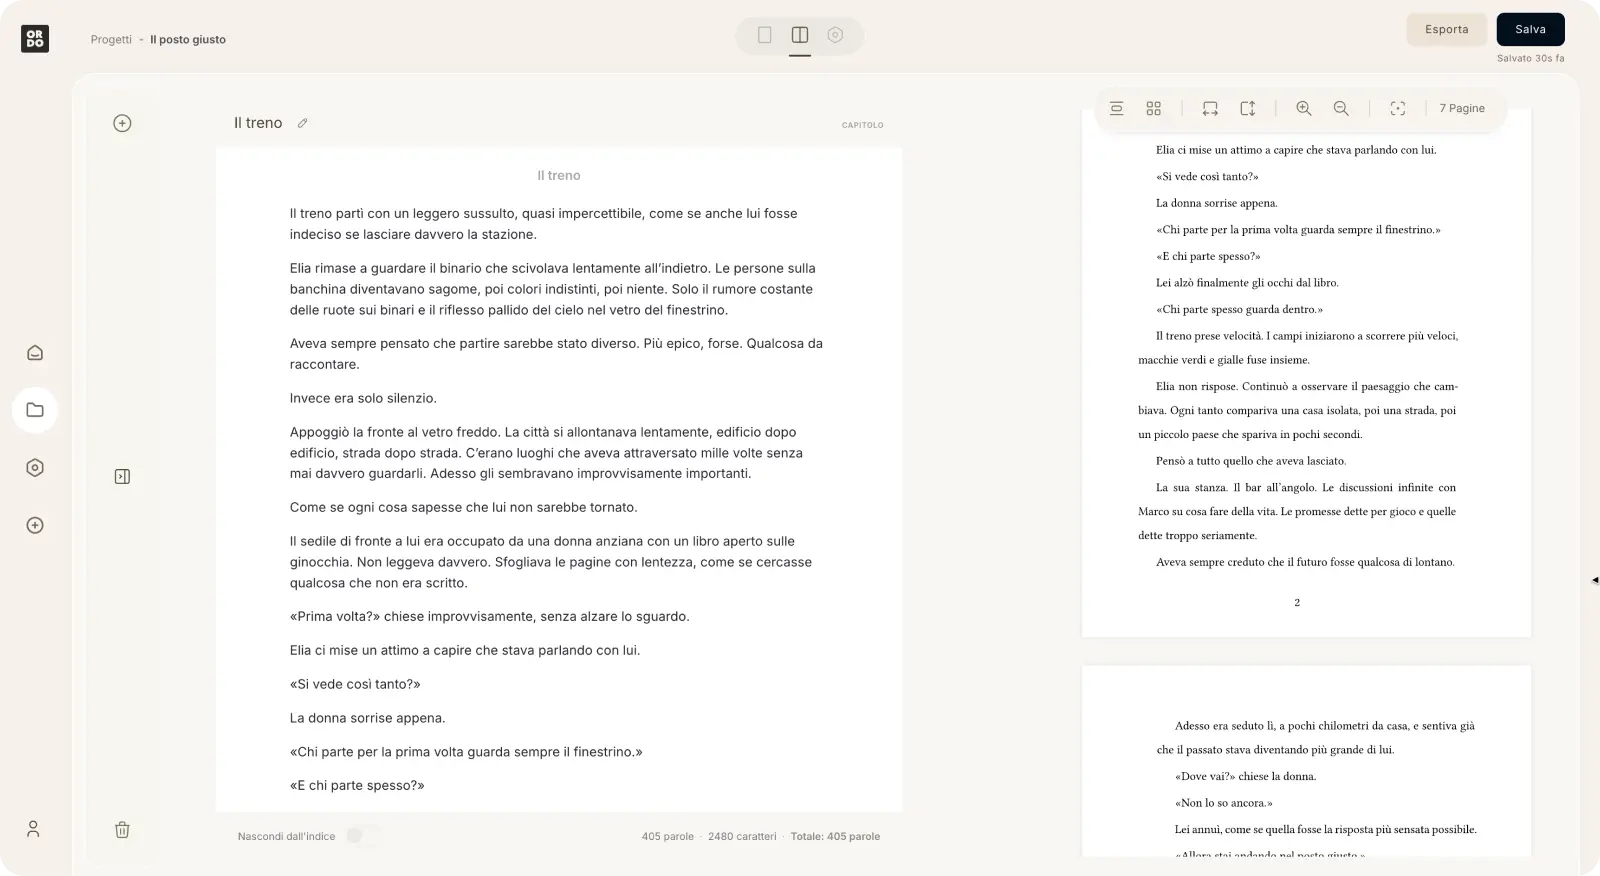Click the 405 parole word count
Screen dimensions: 1600x876
(667, 837)
